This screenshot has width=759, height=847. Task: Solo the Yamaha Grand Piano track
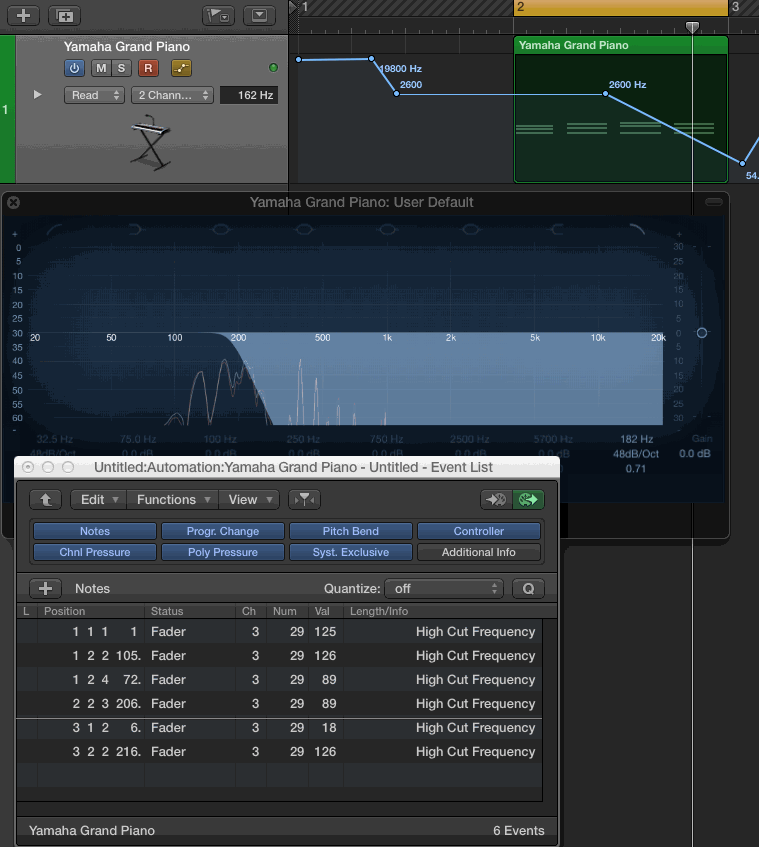pos(122,68)
